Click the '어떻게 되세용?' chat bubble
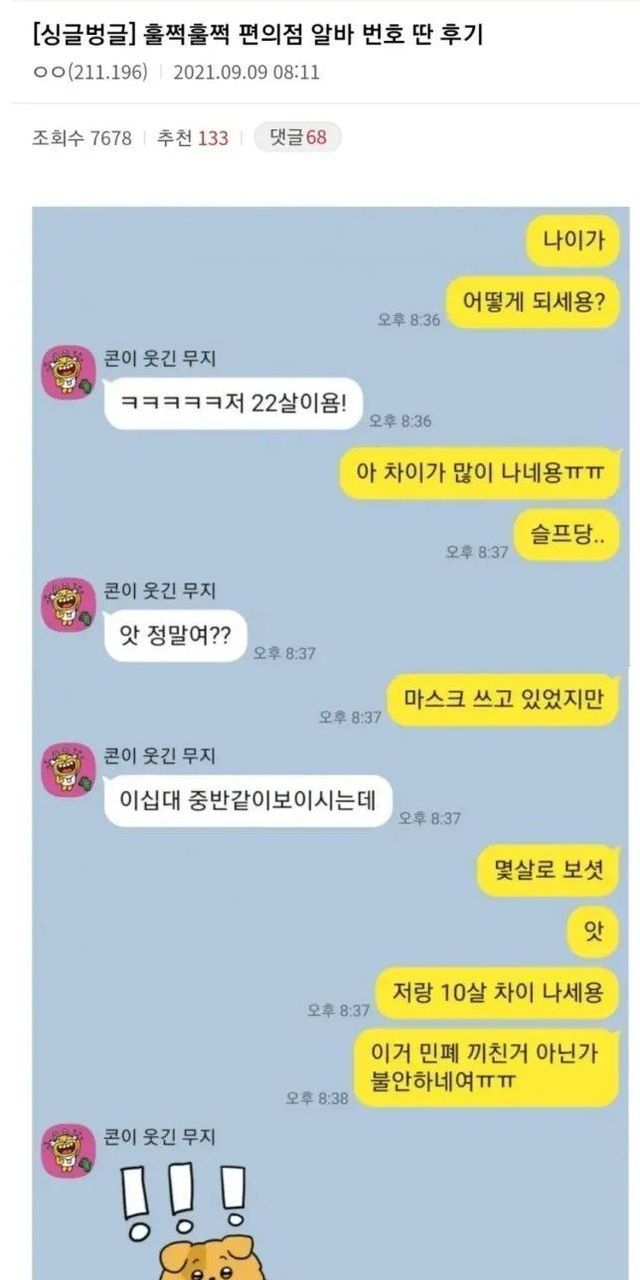The width and height of the screenshot is (640, 1280). click(x=532, y=299)
